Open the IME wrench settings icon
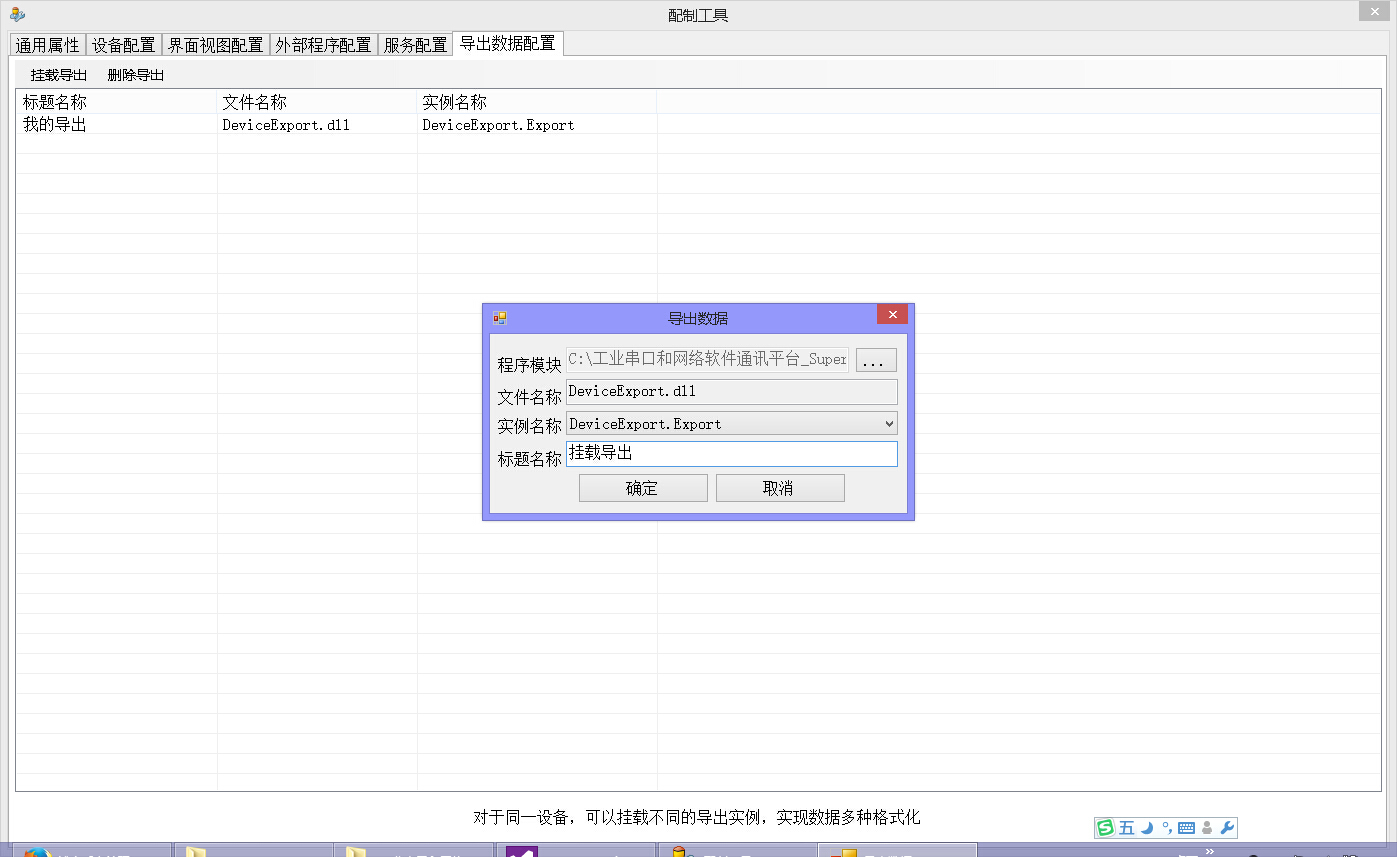This screenshot has width=1397, height=857. 1227,828
